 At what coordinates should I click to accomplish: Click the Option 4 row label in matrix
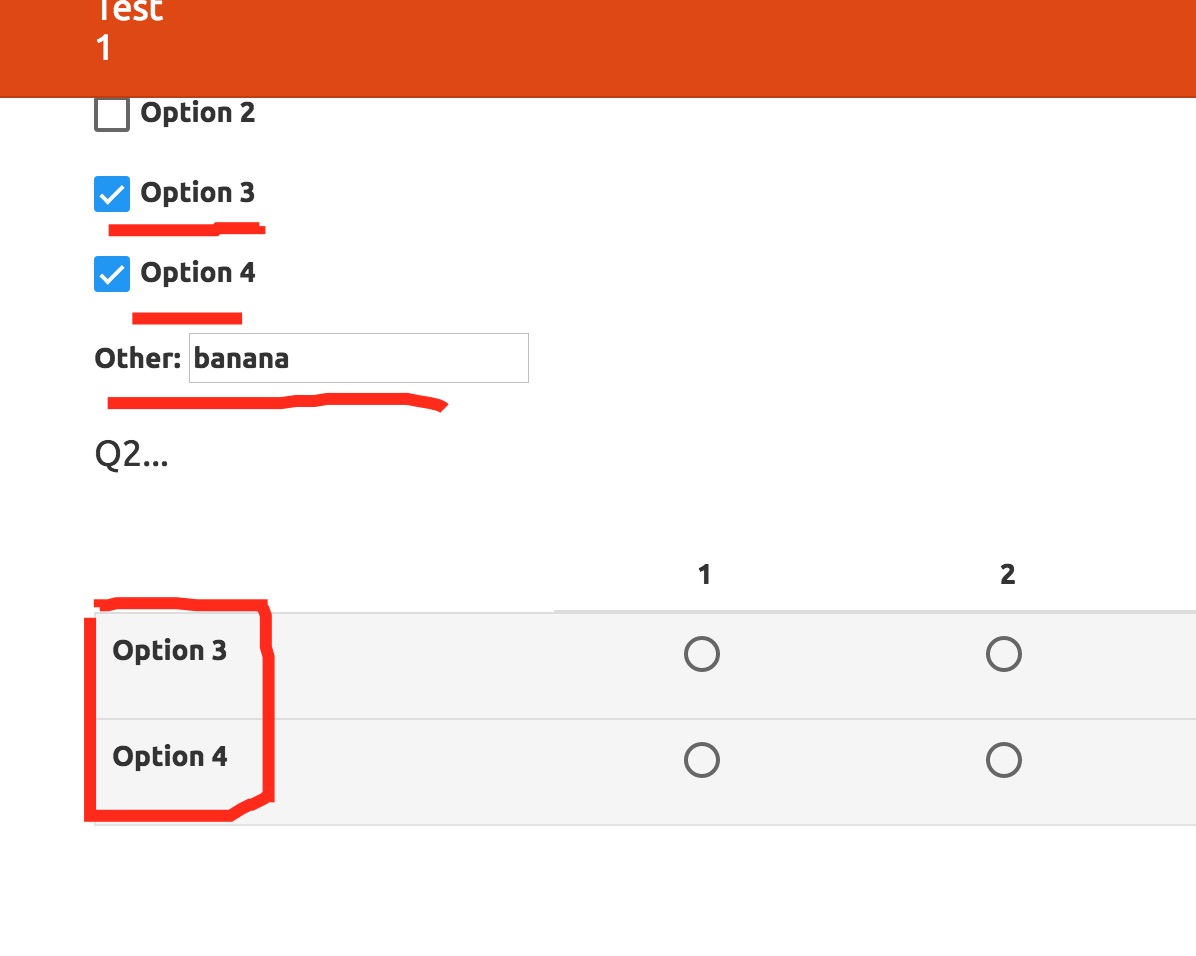pos(170,757)
